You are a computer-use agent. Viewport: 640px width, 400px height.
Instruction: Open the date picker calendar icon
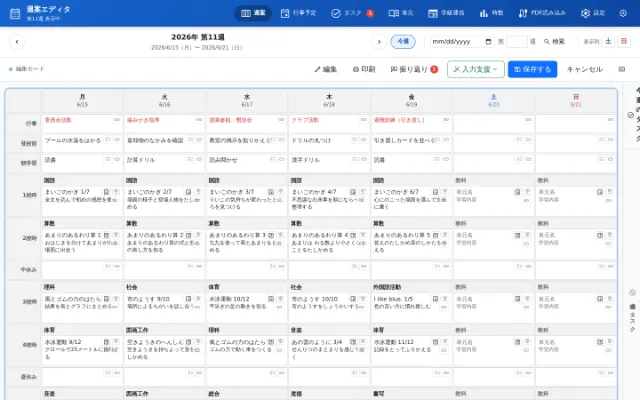click(x=488, y=42)
